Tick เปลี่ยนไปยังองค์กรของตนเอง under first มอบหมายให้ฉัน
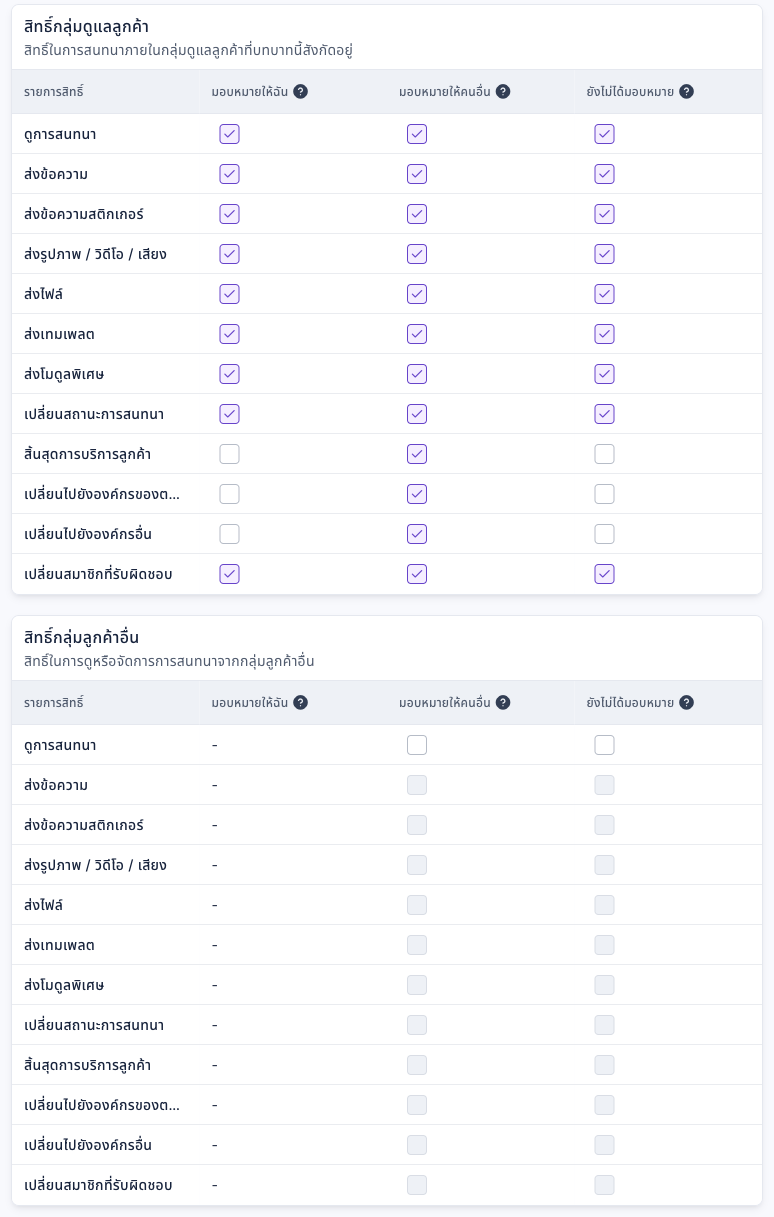This screenshot has height=1217, width=774. pyautogui.click(x=230, y=494)
